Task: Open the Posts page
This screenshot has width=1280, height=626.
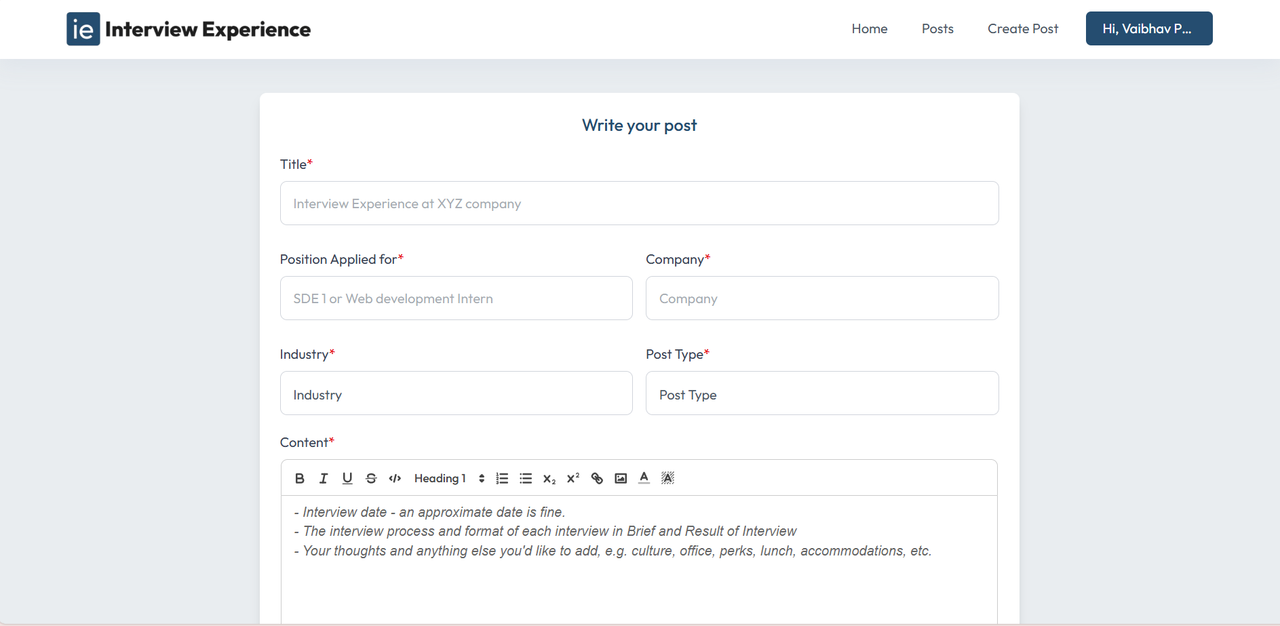Action: (937, 29)
